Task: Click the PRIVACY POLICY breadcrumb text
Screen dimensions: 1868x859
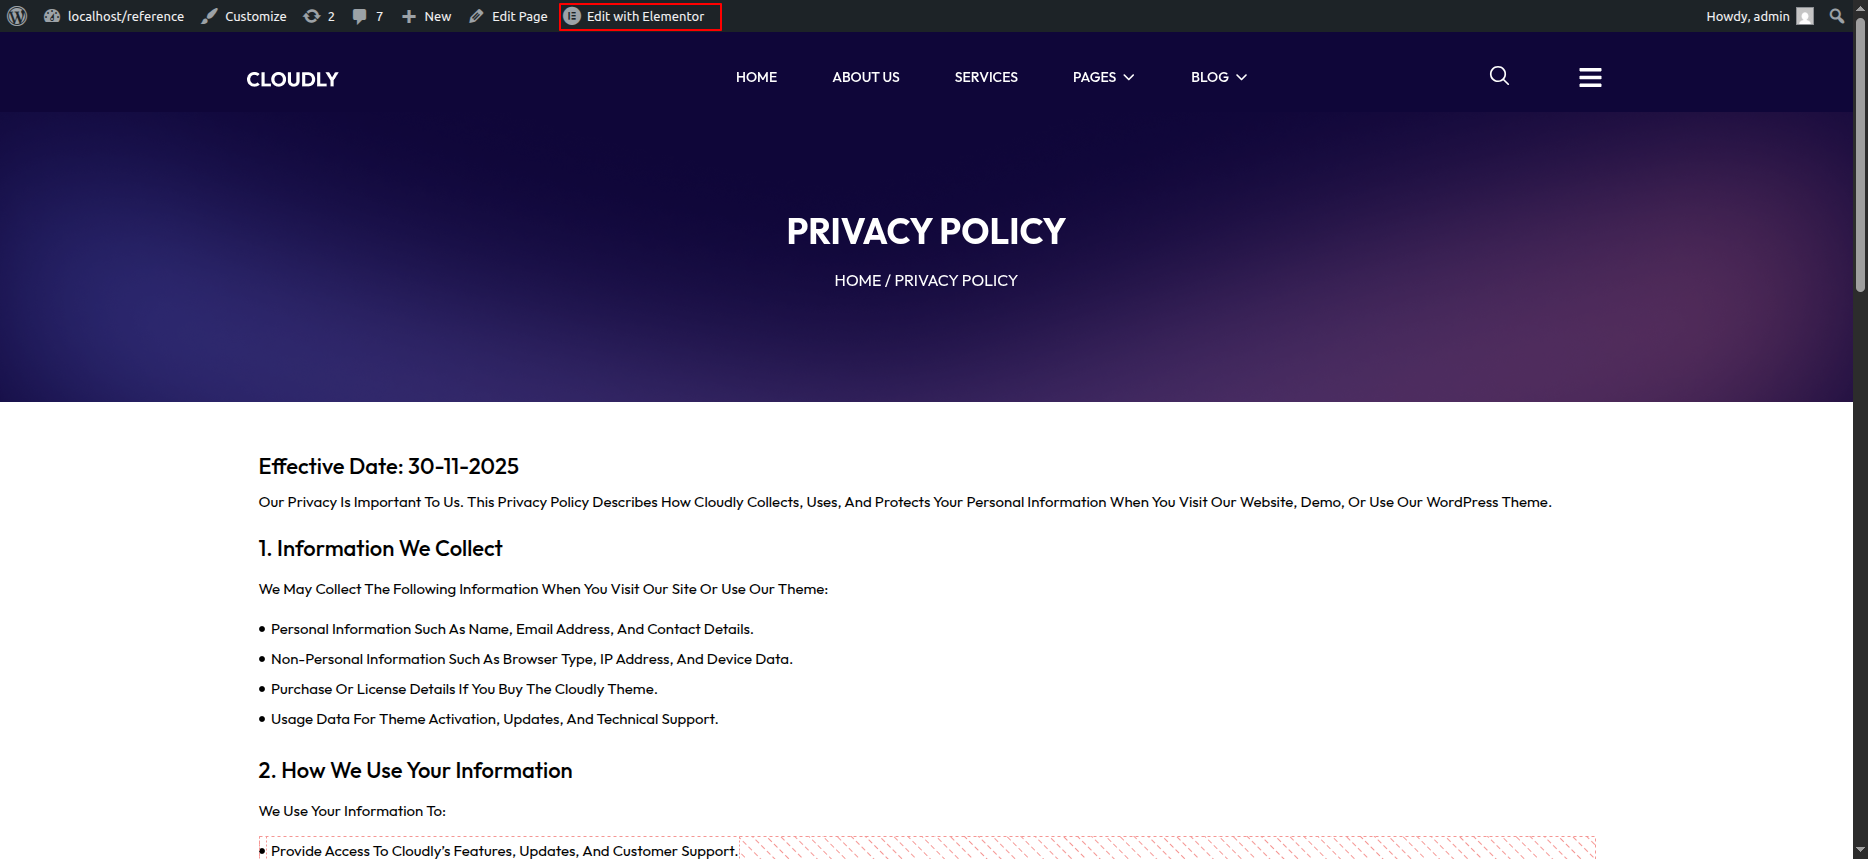Action: tap(956, 281)
